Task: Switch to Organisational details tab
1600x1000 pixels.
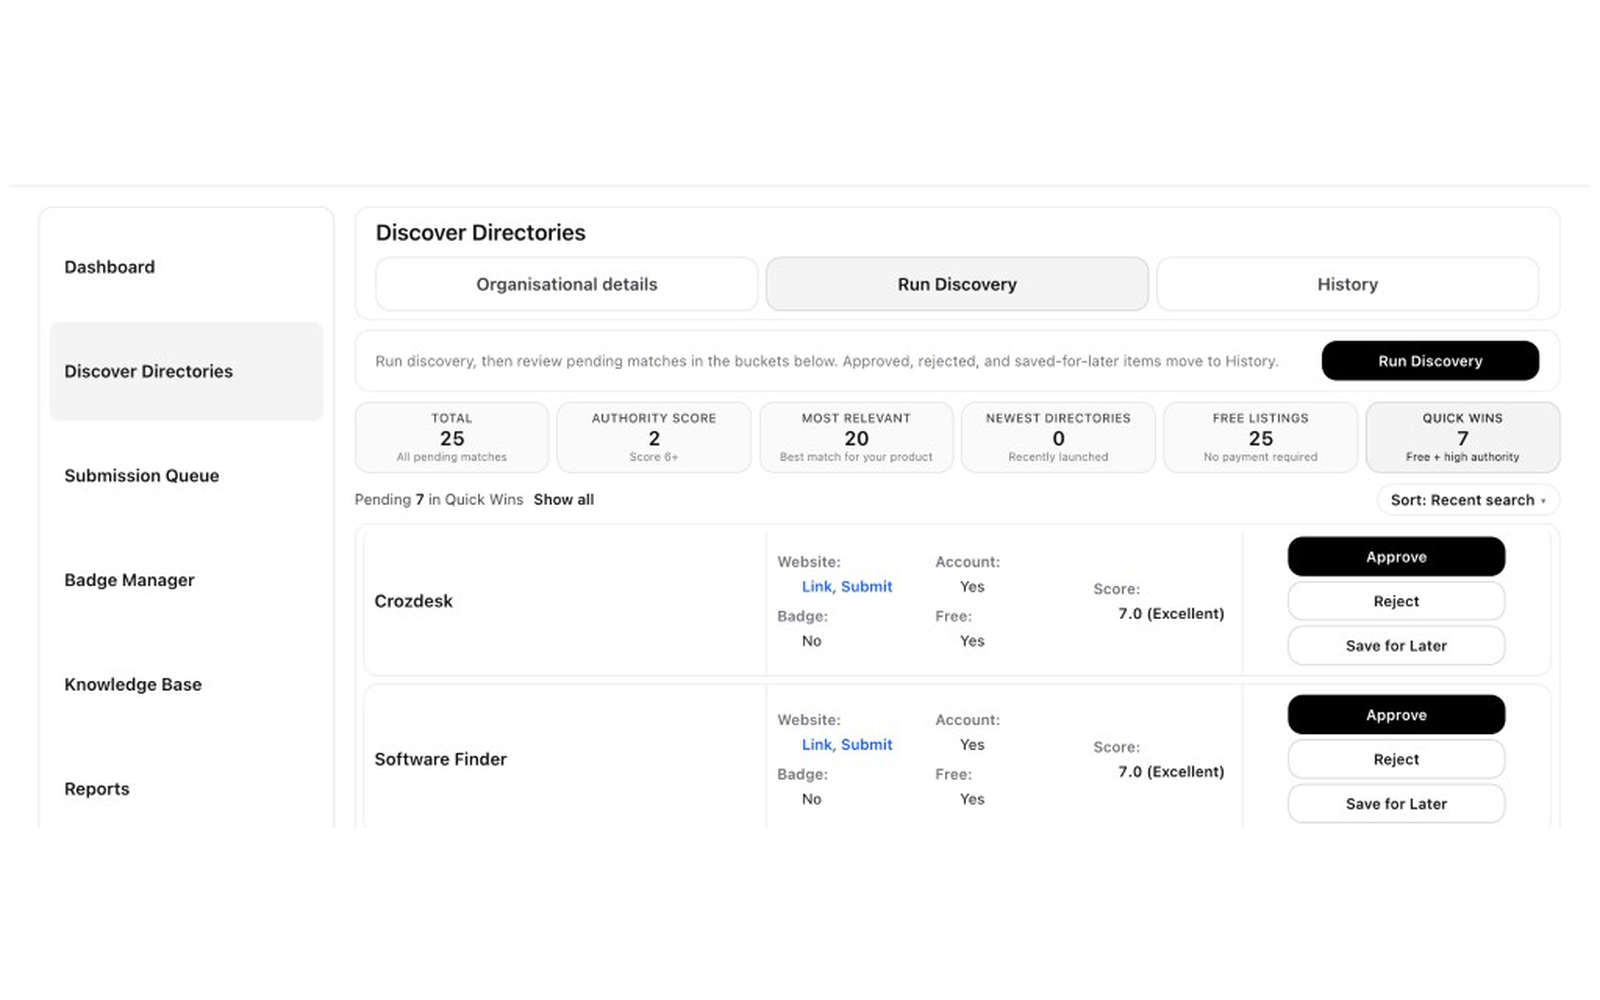Action: coord(566,284)
